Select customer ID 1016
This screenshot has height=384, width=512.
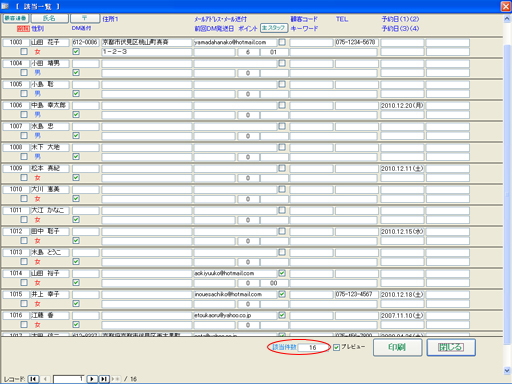click(x=16, y=315)
